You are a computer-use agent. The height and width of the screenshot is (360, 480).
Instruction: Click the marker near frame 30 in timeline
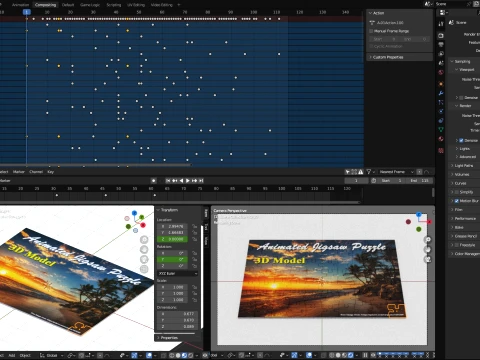[x=57, y=195]
